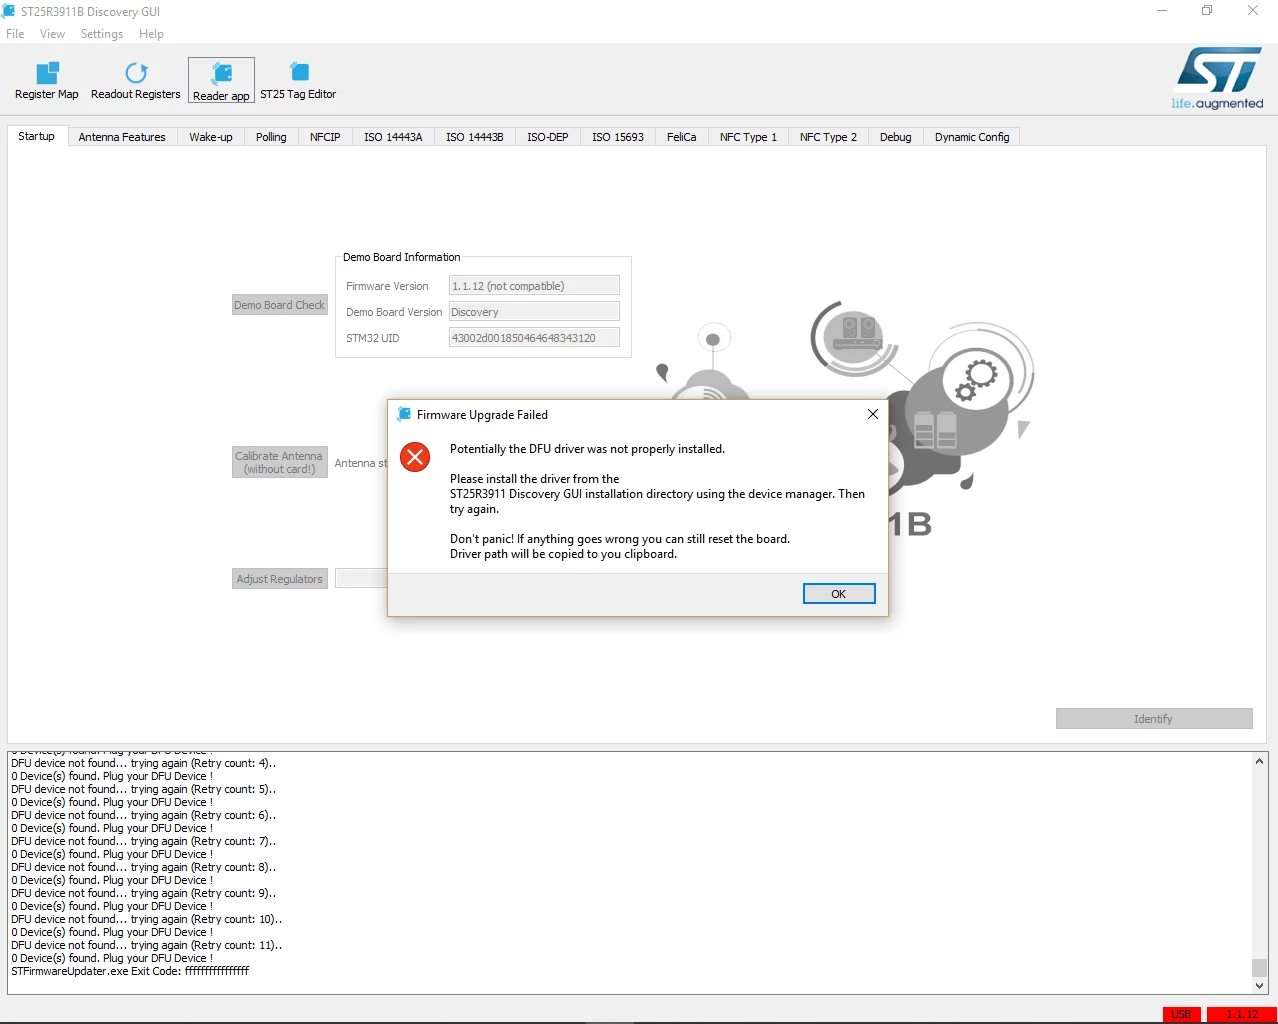Switch to the ISO 14443B tab
1278x1024 pixels.
(475, 137)
